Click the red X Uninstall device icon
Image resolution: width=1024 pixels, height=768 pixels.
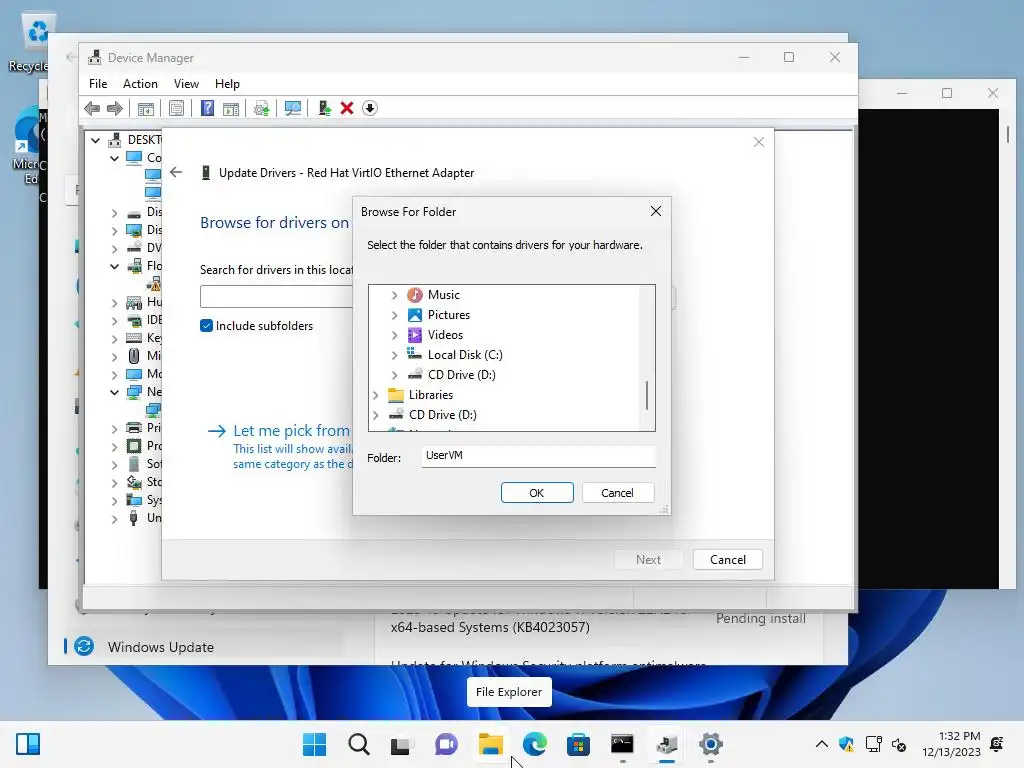pyautogui.click(x=347, y=108)
